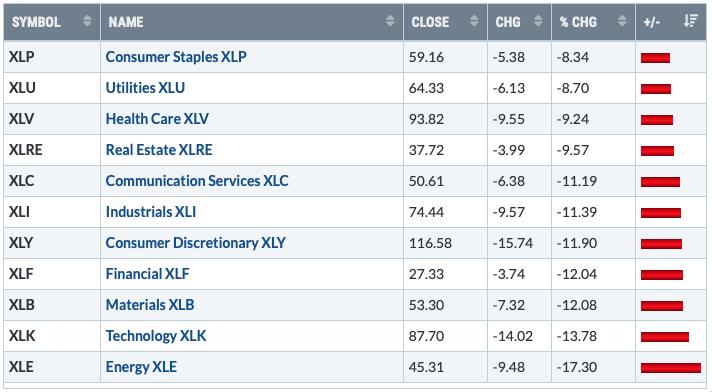Sort by CHG column arrows icon
Image resolution: width=712 pixels, height=392 pixels.
pos(538,21)
